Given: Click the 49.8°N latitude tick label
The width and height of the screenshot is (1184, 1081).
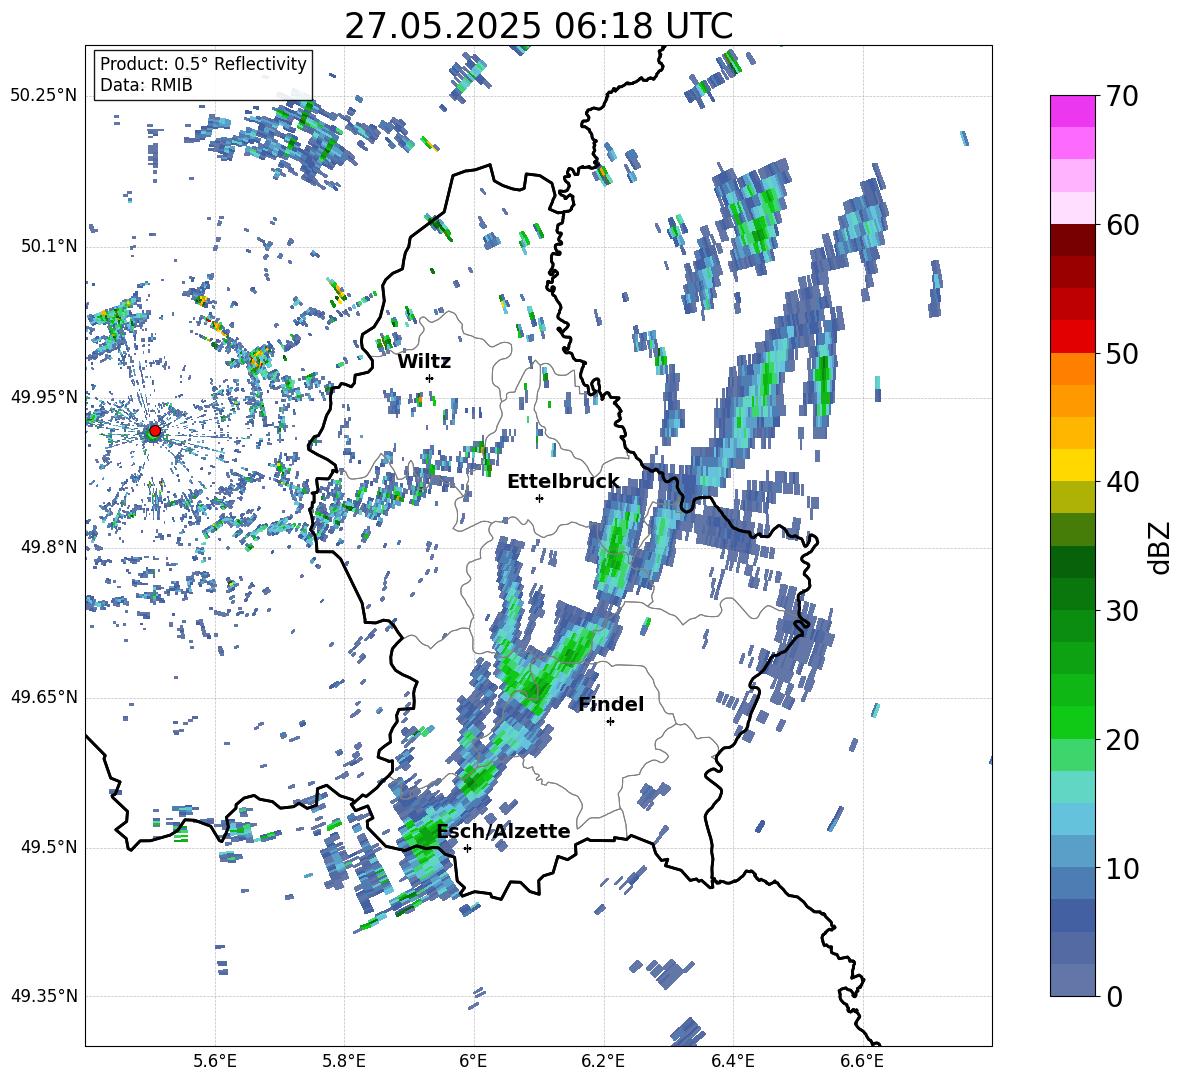Looking at the screenshot, I should 48,547.
